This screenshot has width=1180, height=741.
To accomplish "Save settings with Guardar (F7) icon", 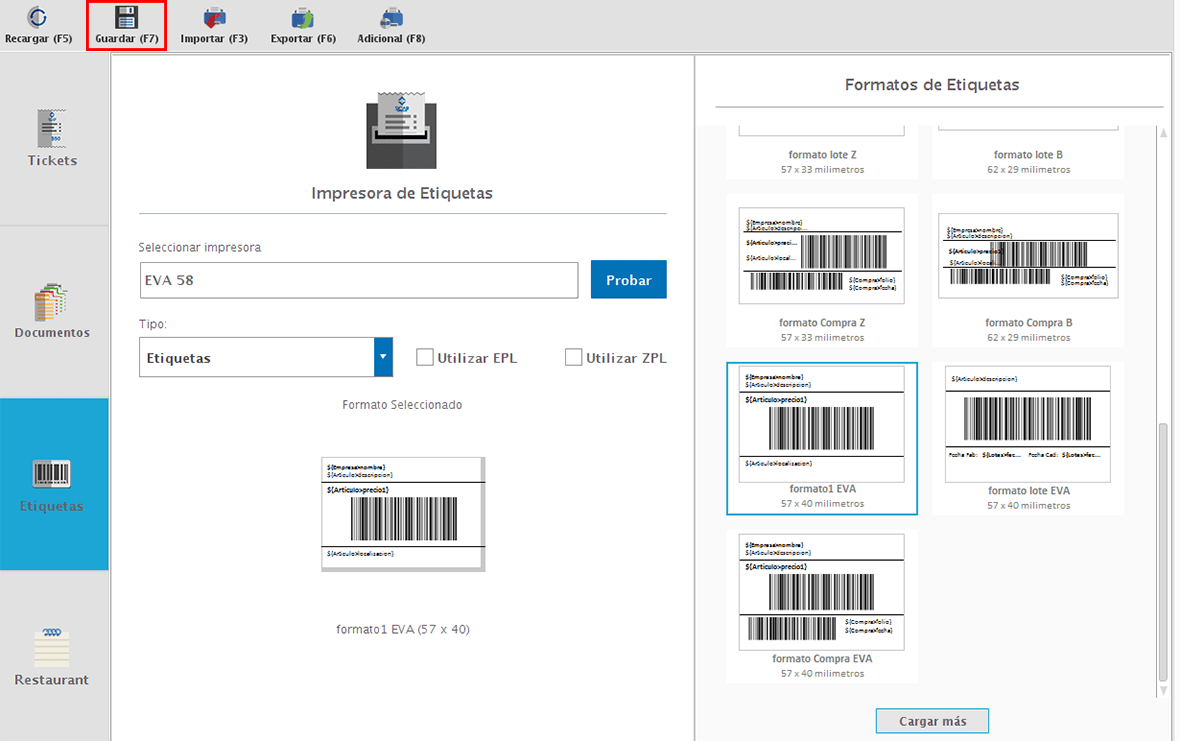I will click(126, 19).
